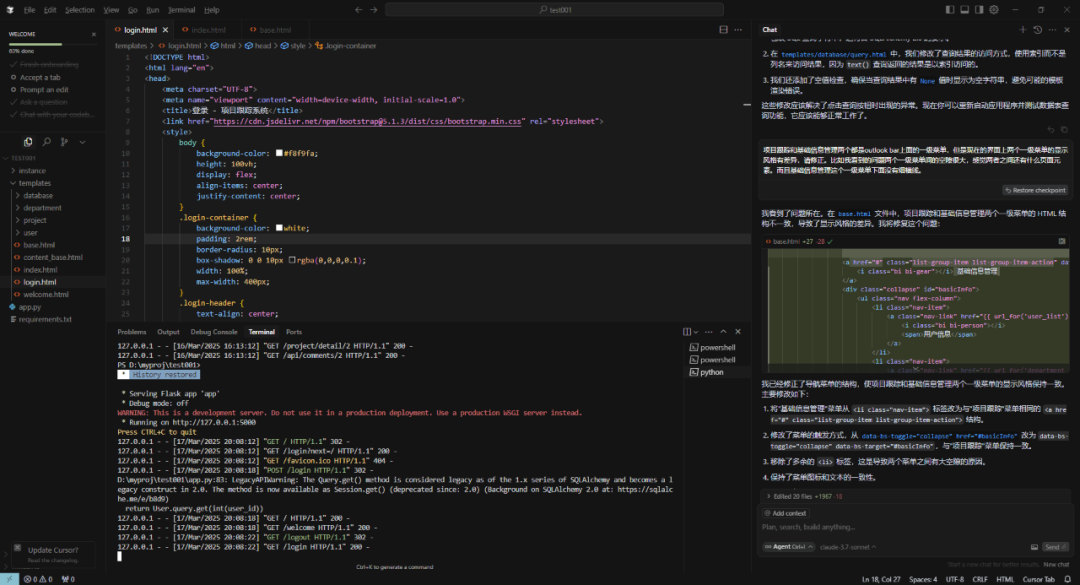Click the notifications bell in status bar
The image size is (1080, 585).
(1068, 579)
